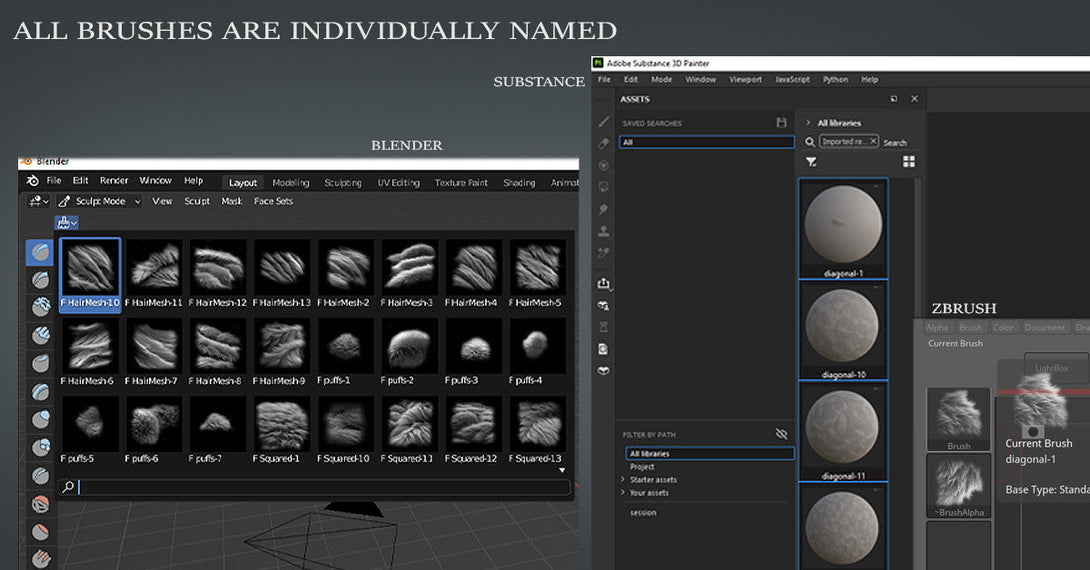Switch to the Sculpting workspace tab
This screenshot has width=1090, height=570.
click(343, 183)
